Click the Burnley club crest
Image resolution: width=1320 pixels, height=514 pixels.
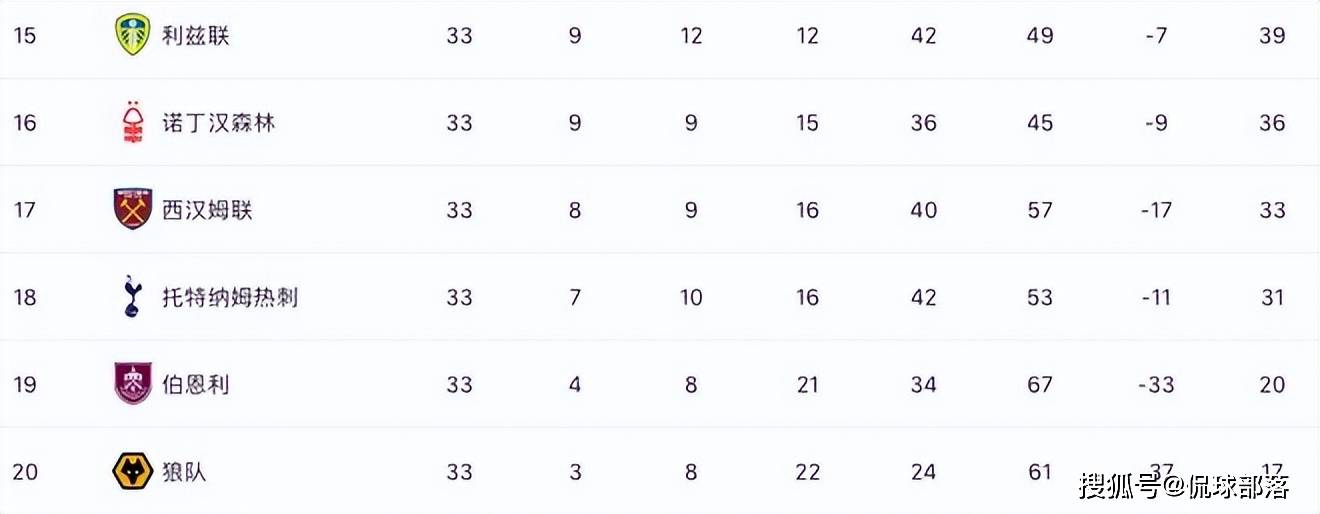click(133, 384)
